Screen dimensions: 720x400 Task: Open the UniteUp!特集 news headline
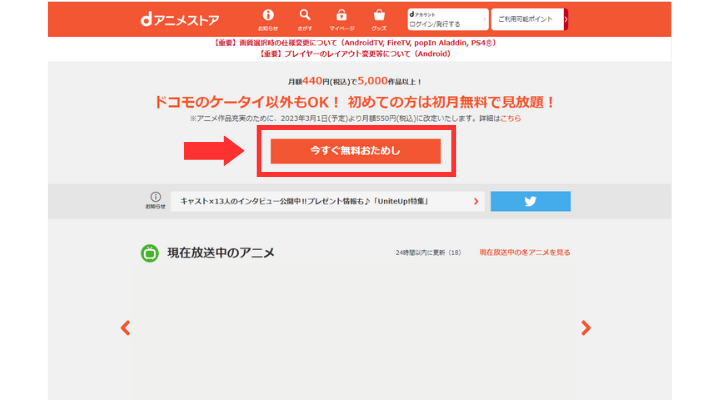point(318,201)
